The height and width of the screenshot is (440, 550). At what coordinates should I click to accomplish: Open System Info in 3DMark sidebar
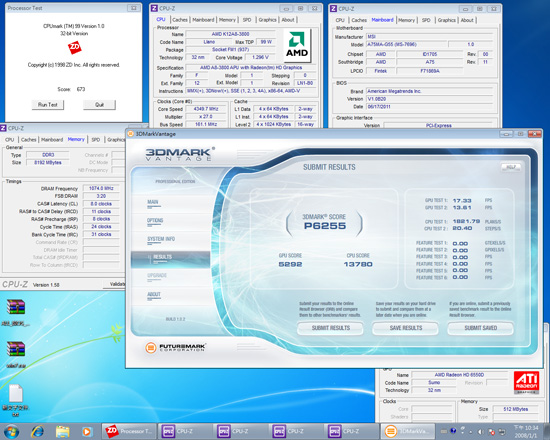point(161,239)
